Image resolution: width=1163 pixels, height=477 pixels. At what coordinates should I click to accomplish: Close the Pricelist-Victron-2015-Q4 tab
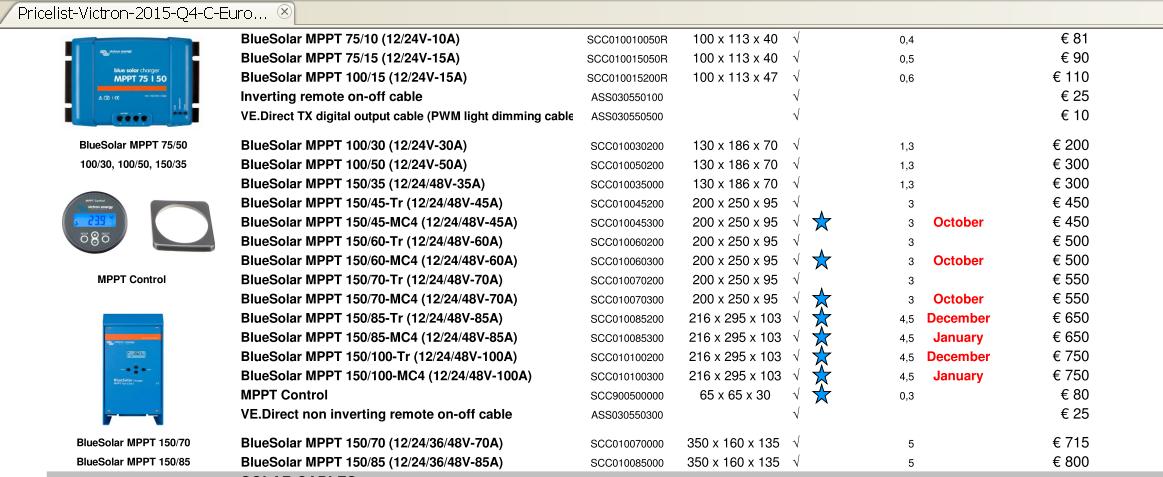click(283, 12)
